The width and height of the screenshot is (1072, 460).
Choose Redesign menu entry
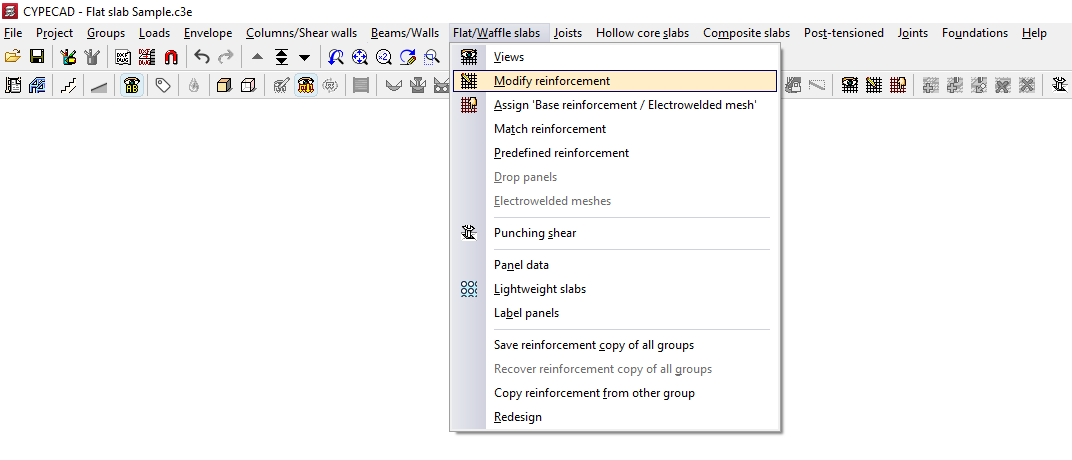(x=614, y=416)
